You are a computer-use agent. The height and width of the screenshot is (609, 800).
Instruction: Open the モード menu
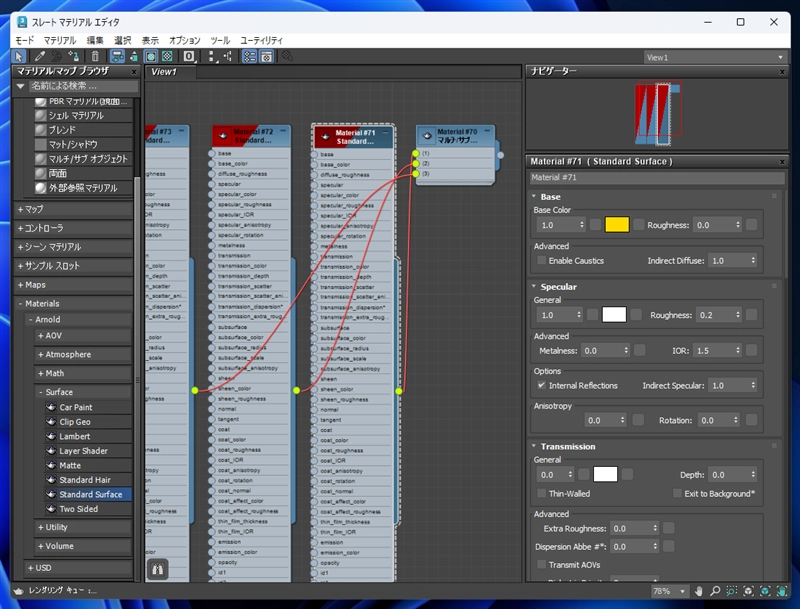pos(24,40)
